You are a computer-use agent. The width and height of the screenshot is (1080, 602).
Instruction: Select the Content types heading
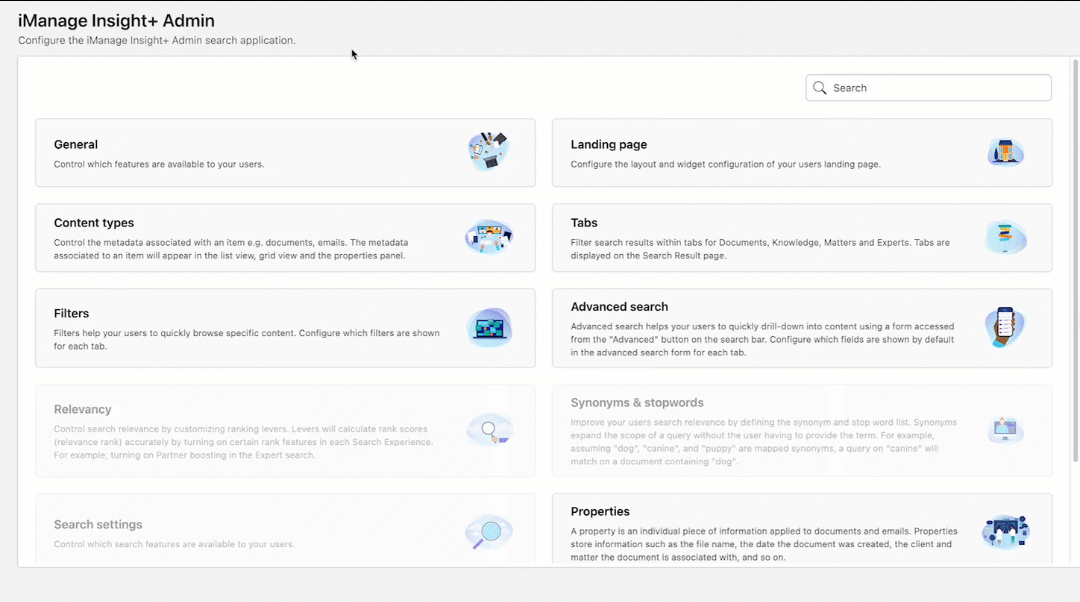pyautogui.click(x=94, y=223)
